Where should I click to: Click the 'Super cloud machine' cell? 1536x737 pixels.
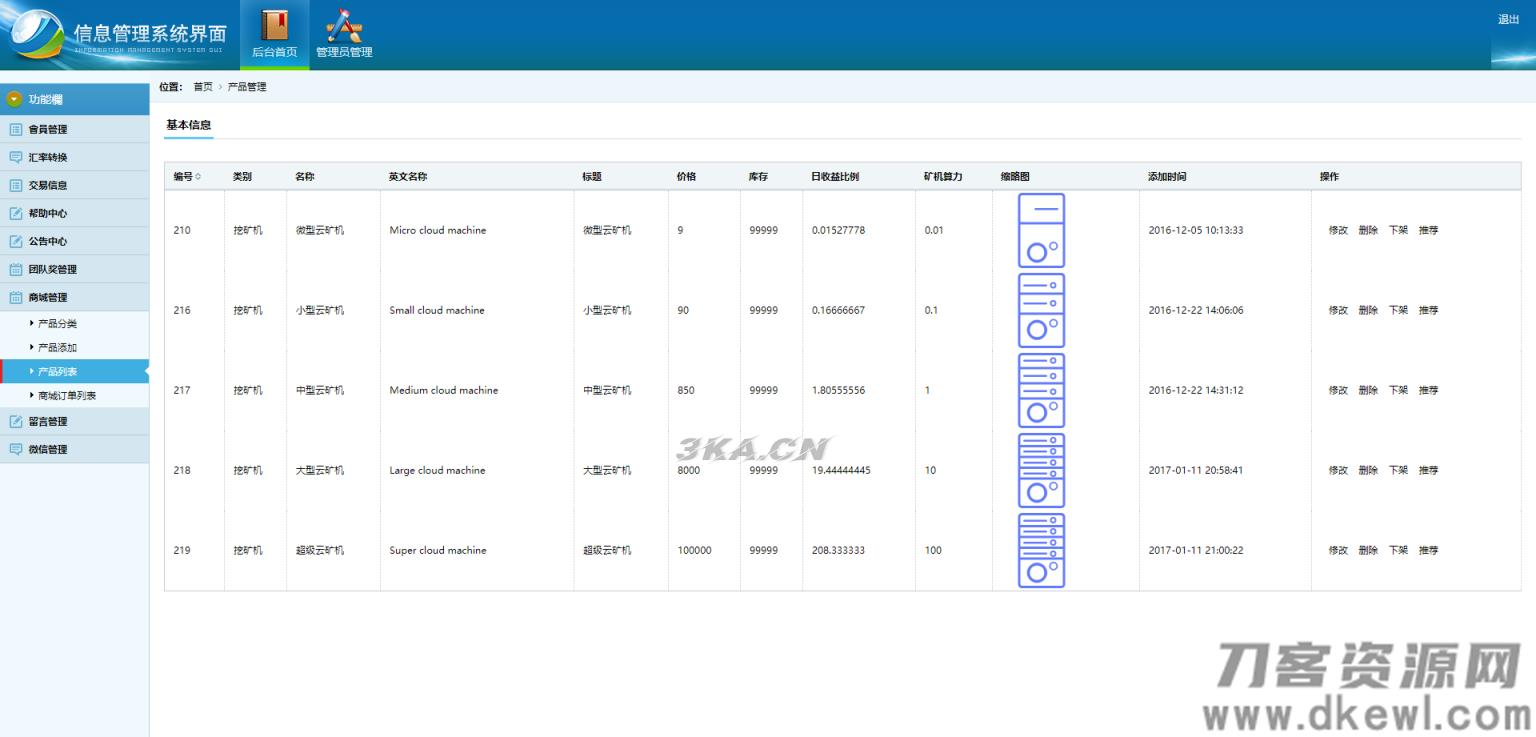[438, 550]
